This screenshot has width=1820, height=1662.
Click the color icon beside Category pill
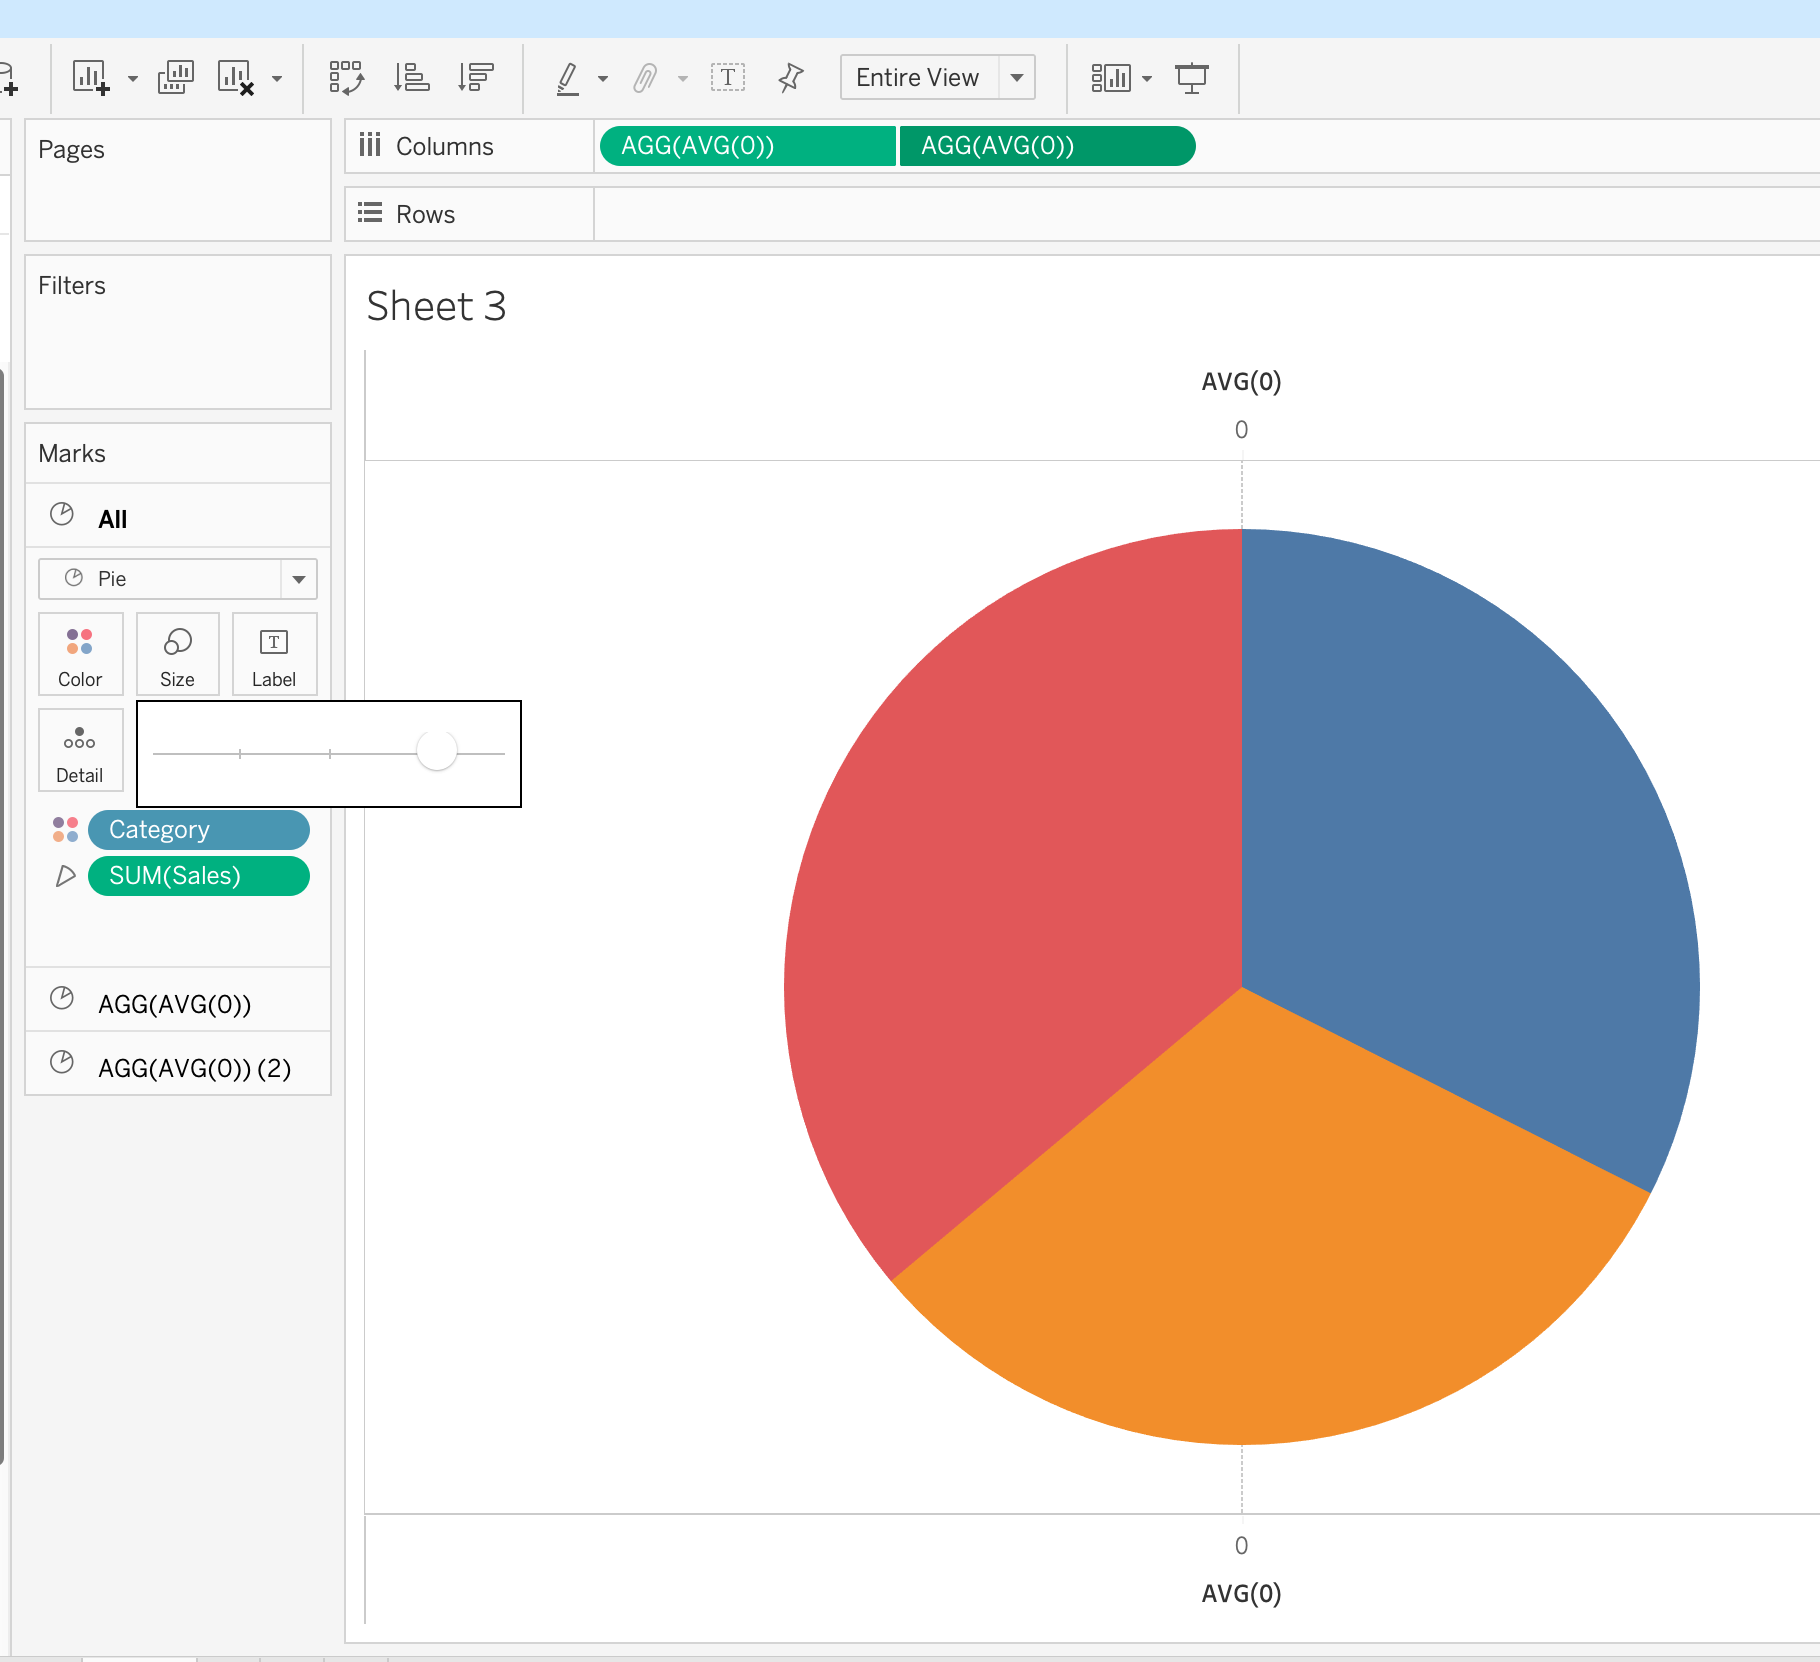pos(65,830)
